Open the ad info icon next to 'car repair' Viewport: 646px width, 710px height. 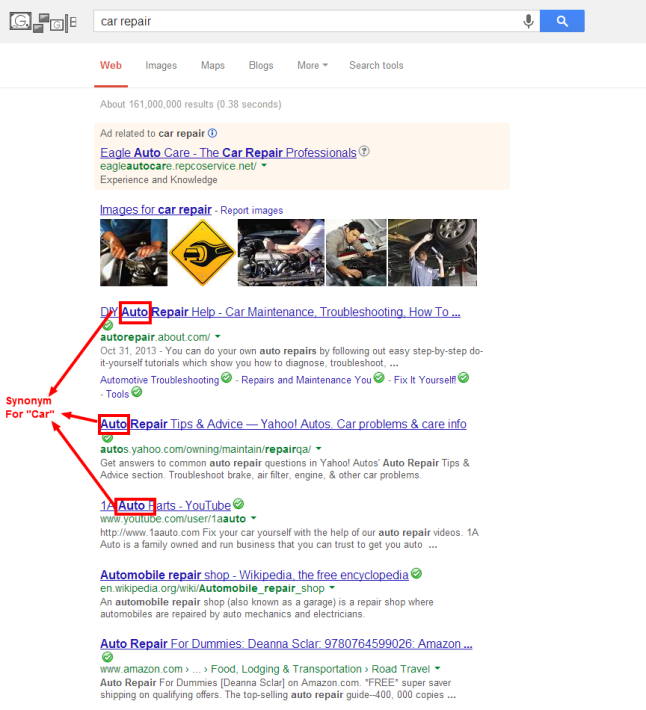click(x=212, y=133)
